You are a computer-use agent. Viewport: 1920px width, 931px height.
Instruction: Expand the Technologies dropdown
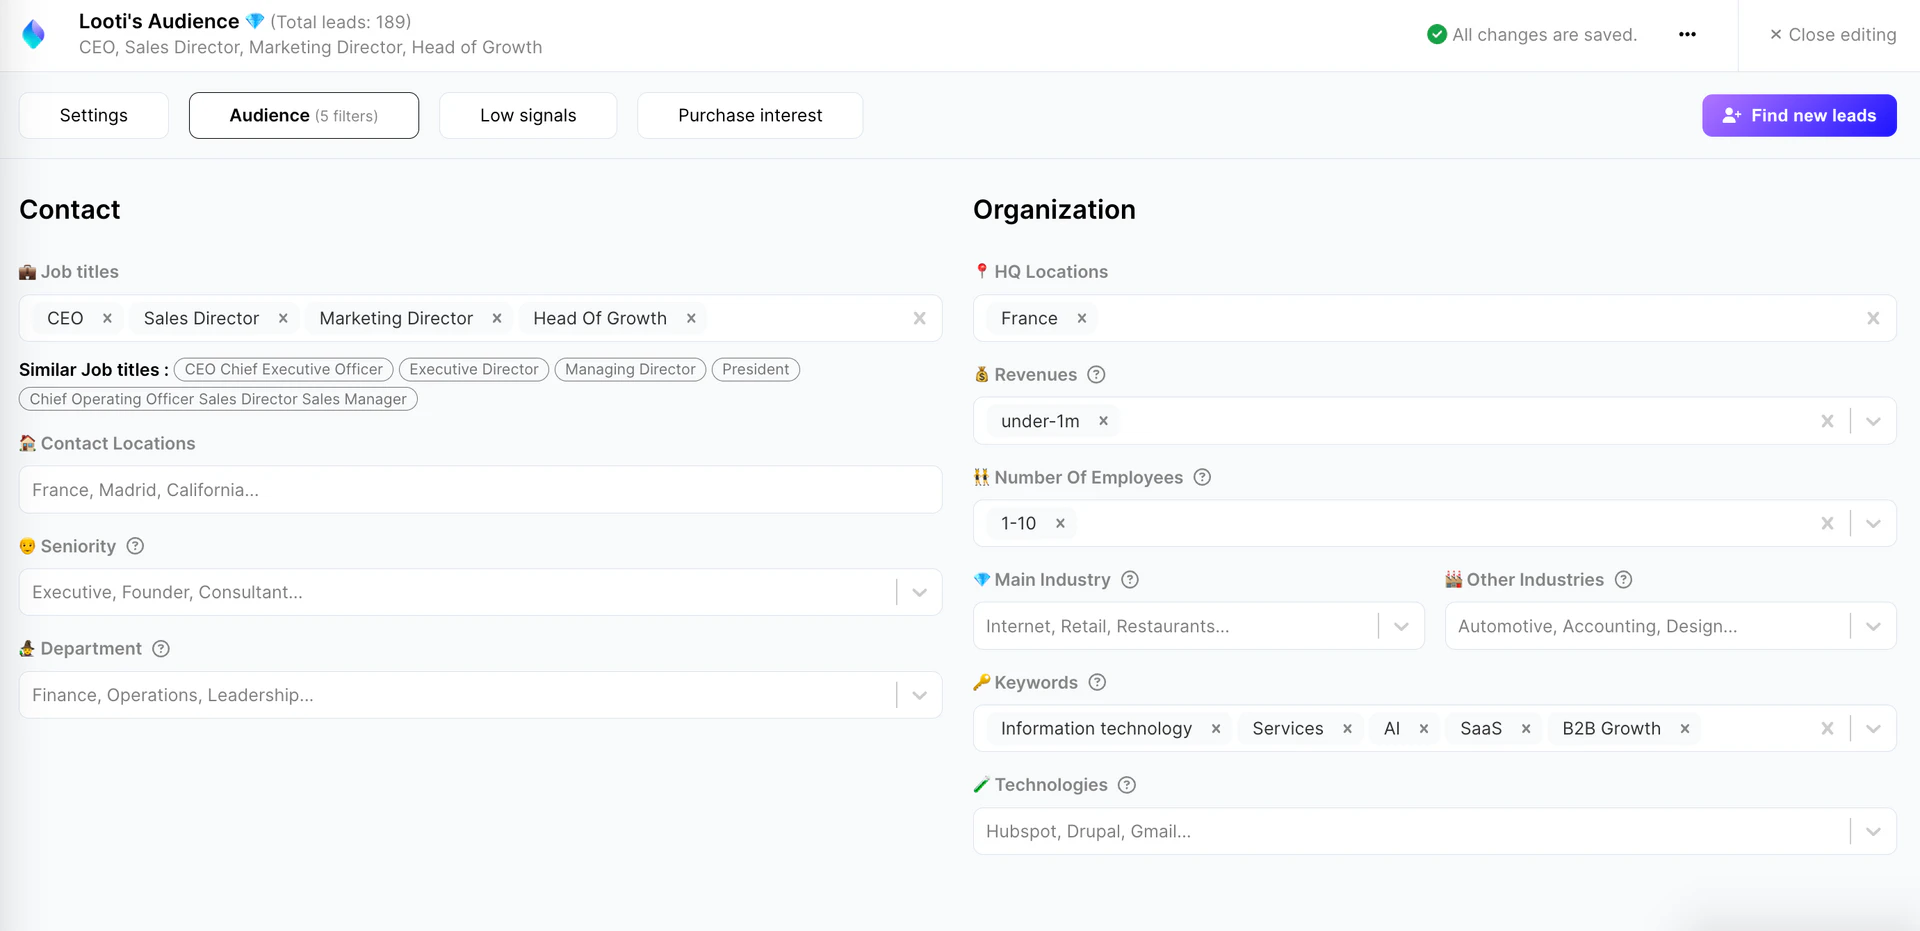1874,831
